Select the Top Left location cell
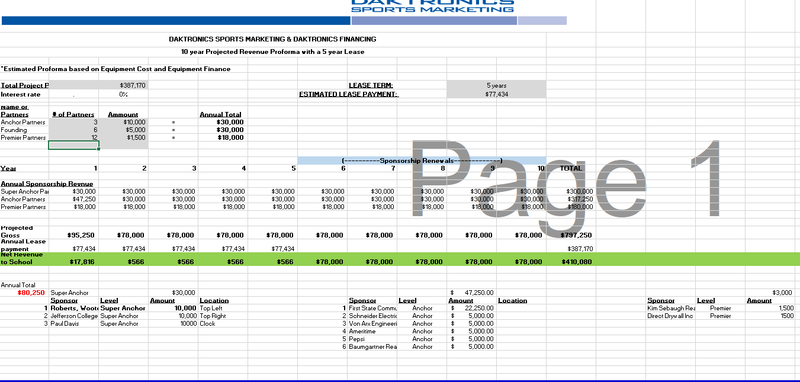Screen dimensions: 800x382 click(x=222, y=309)
